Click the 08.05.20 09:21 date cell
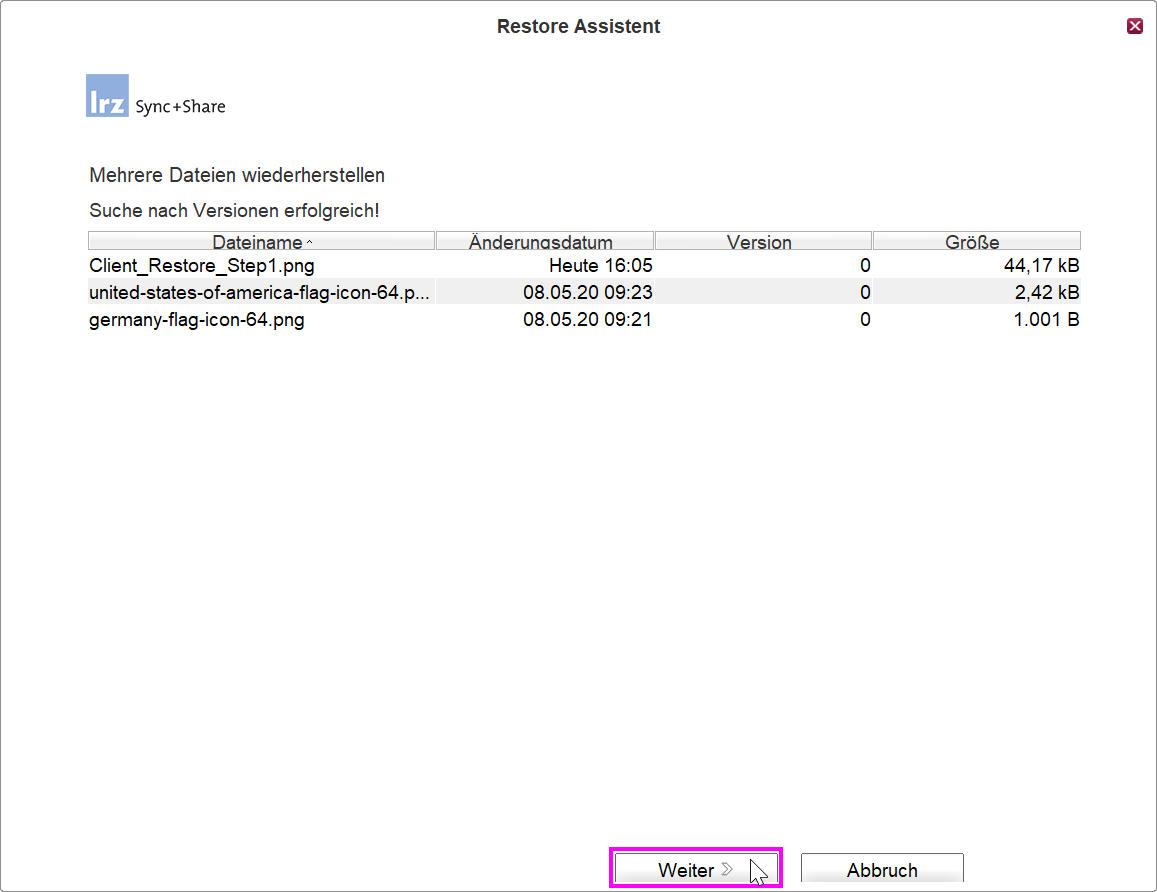 [x=587, y=320]
